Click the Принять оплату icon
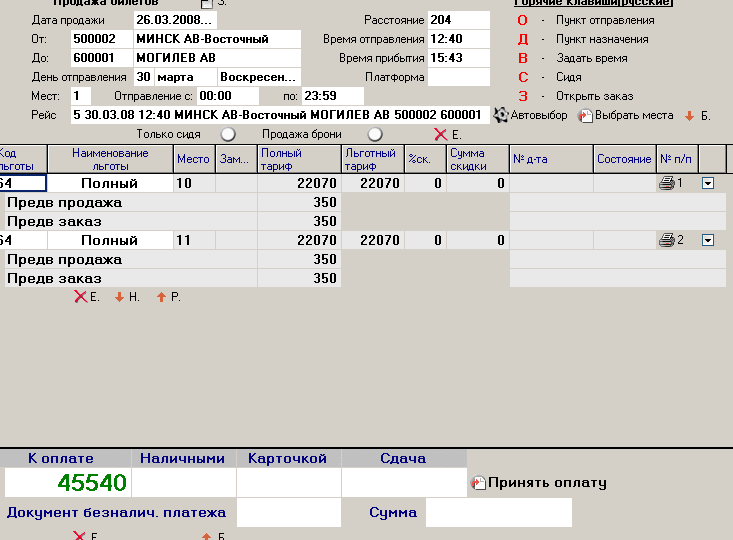733x540 pixels. click(478, 482)
